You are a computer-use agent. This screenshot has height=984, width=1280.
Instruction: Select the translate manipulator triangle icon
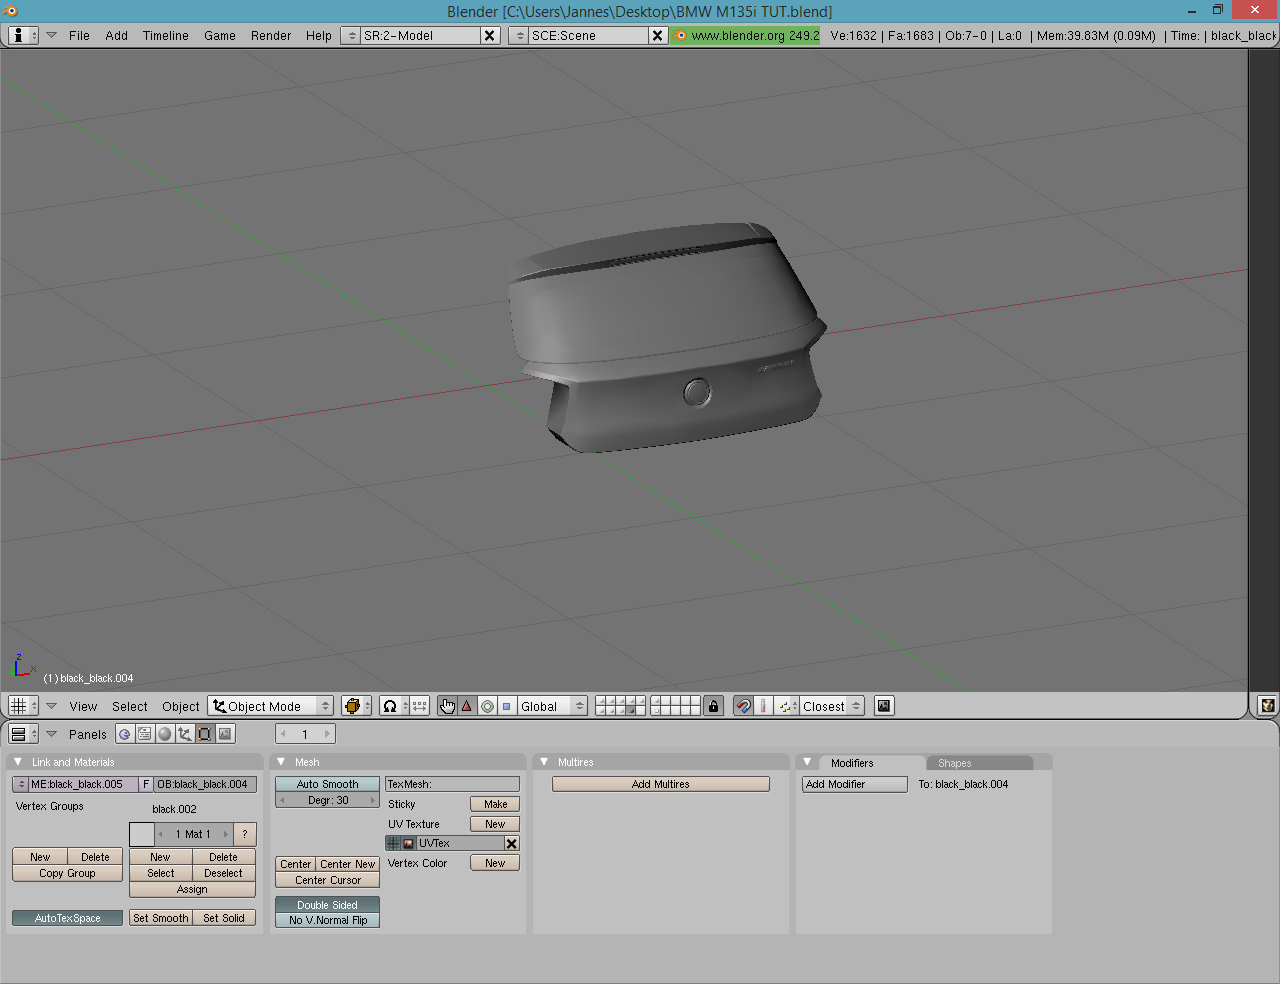pos(467,706)
